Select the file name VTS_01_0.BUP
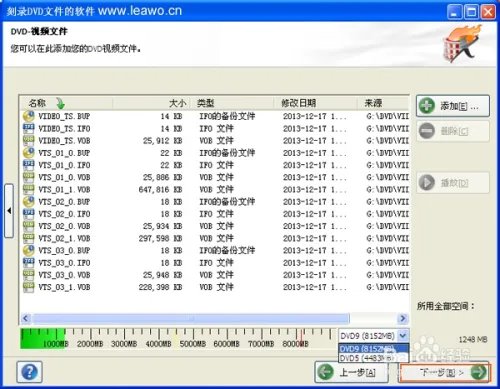 coord(64,153)
